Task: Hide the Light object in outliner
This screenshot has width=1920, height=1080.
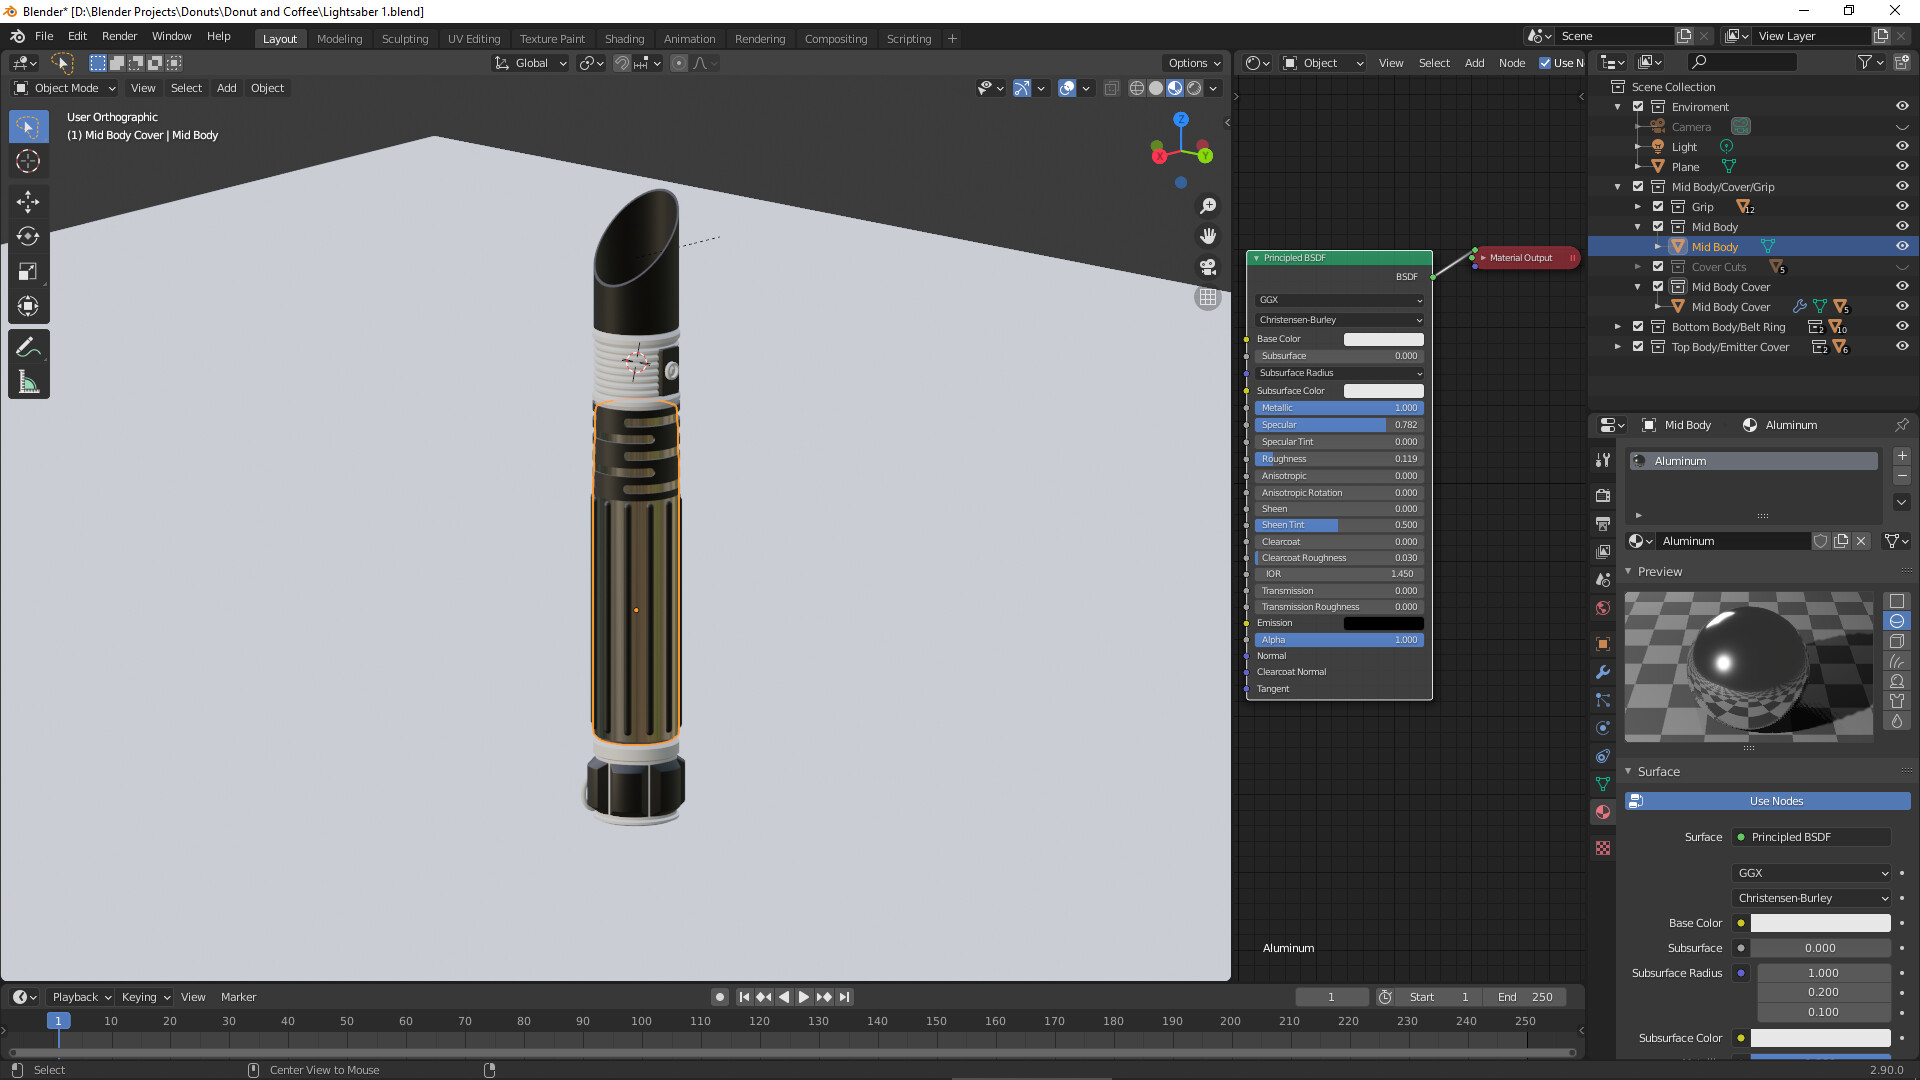Action: coord(1902,147)
